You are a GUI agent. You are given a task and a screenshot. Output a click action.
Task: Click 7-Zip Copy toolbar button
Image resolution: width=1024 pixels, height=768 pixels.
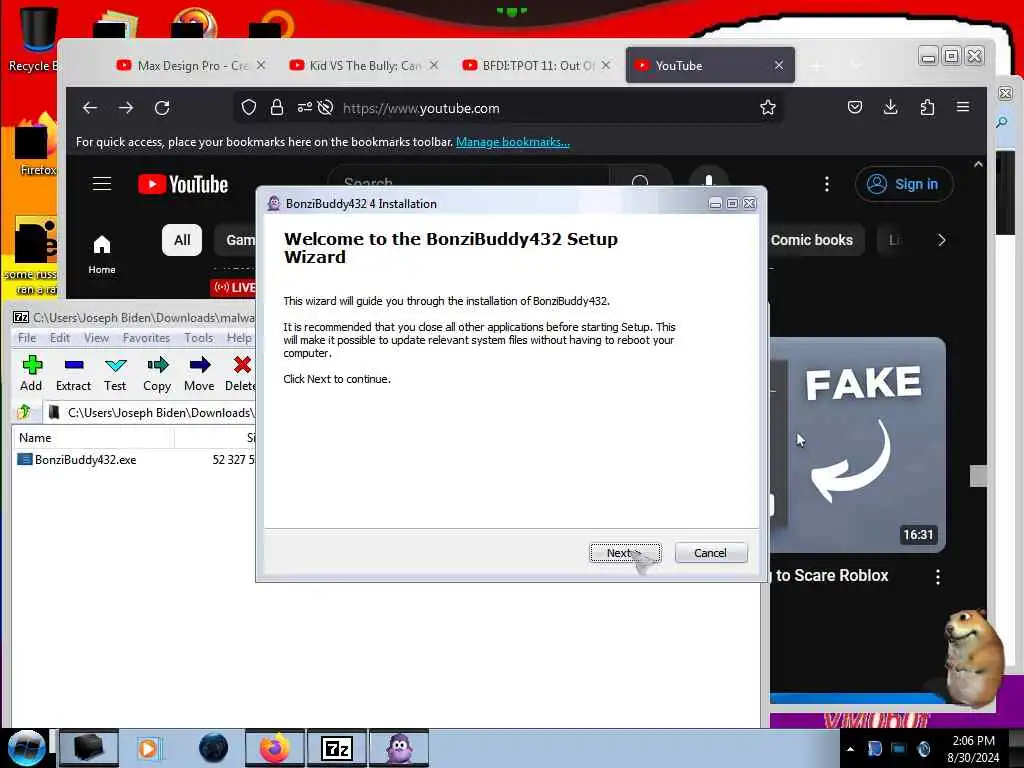click(157, 374)
